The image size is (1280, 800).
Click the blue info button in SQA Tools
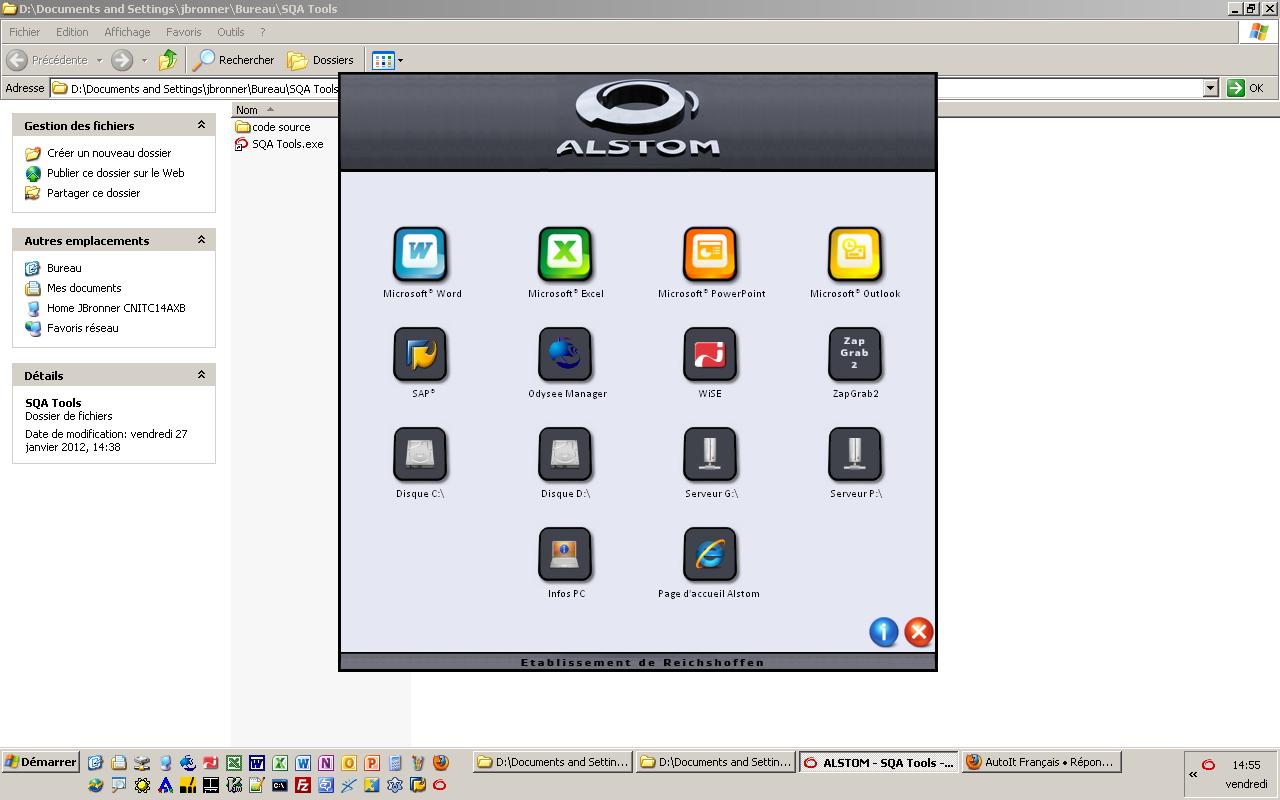tap(884, 632)
